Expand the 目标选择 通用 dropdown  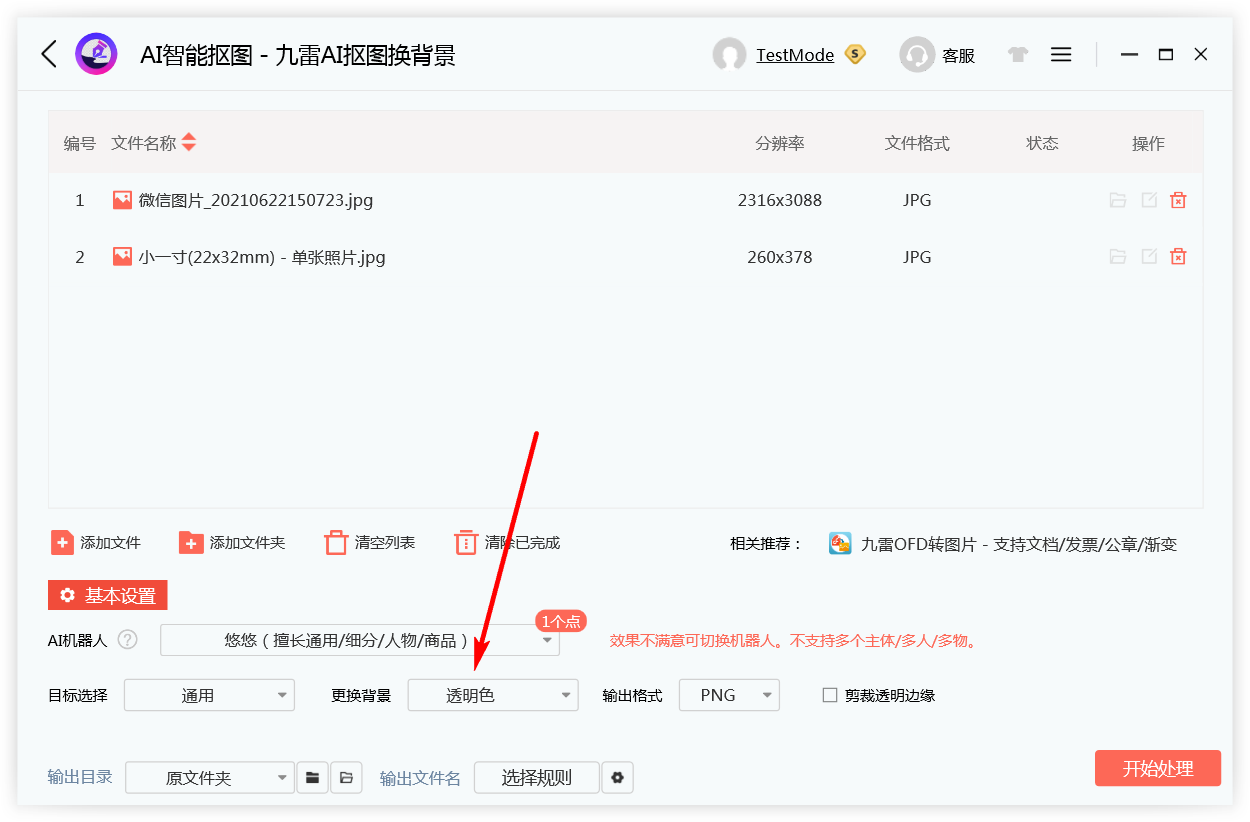coord(209,694)
